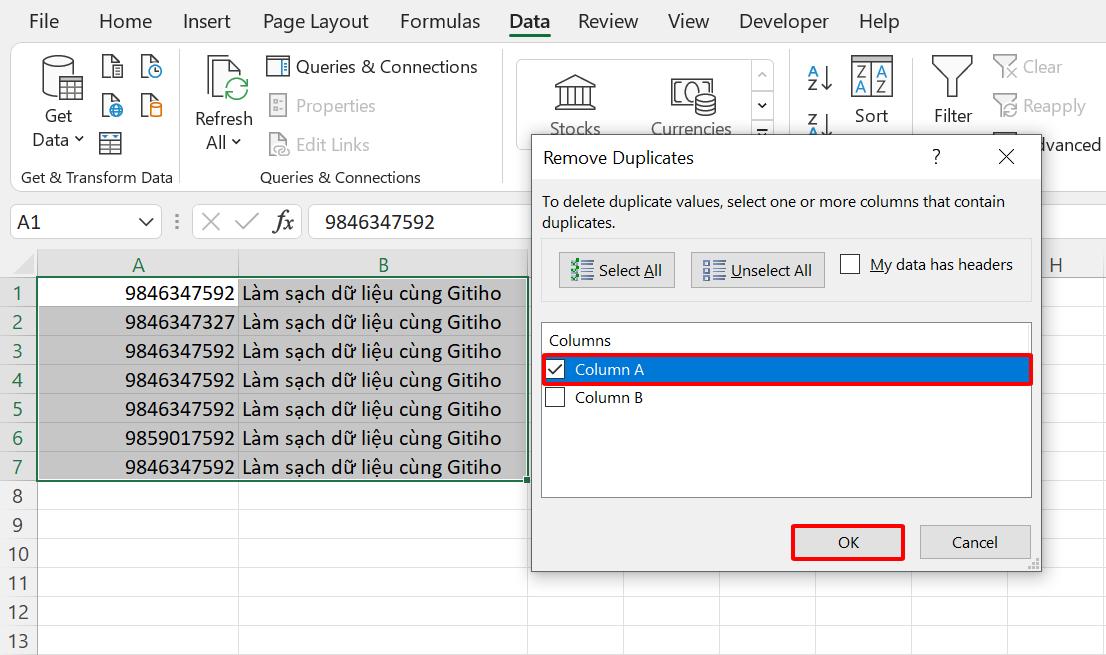This screenshot has height=655, width=1106.
Task: Check the Column B checkbox
Action: click(556, 398)
